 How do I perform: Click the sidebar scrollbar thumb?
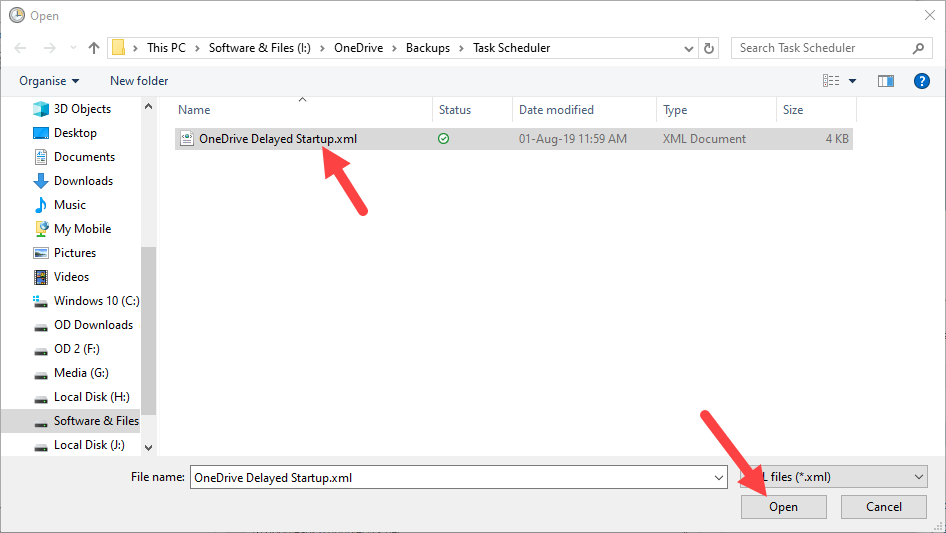tap(148, 331)
